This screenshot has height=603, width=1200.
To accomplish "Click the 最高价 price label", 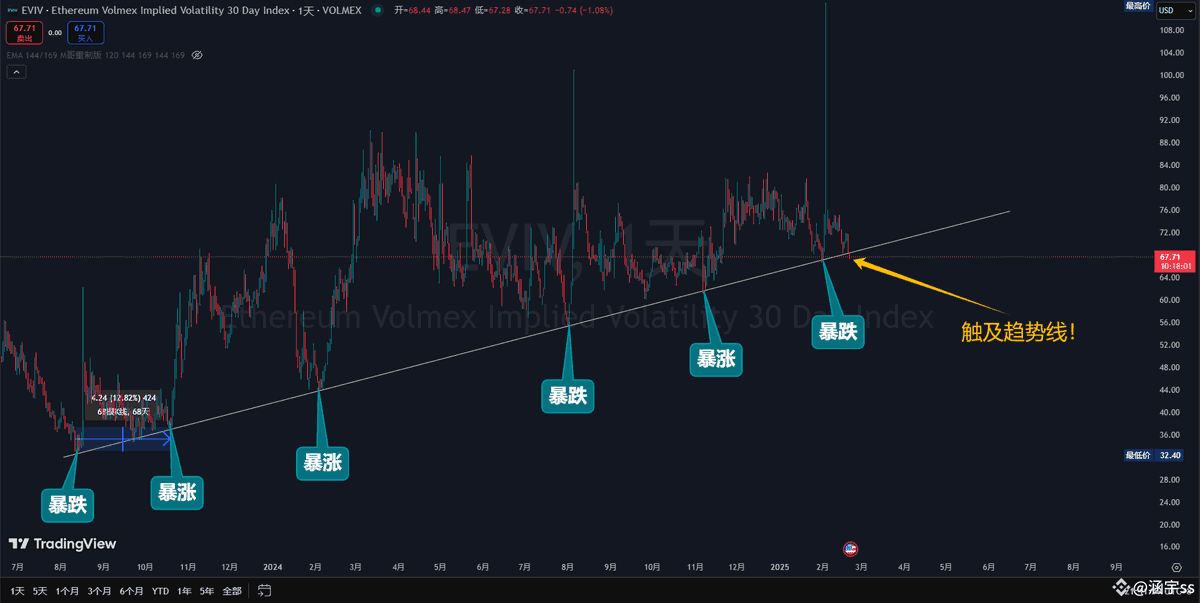I will click(x=1138, y=6).
